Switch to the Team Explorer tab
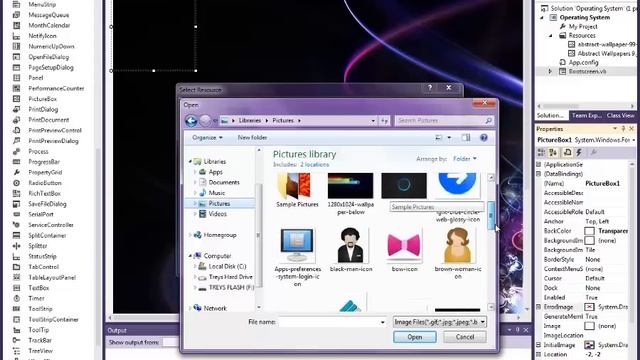Screen dimensions: 640x360 pos(587,116)
